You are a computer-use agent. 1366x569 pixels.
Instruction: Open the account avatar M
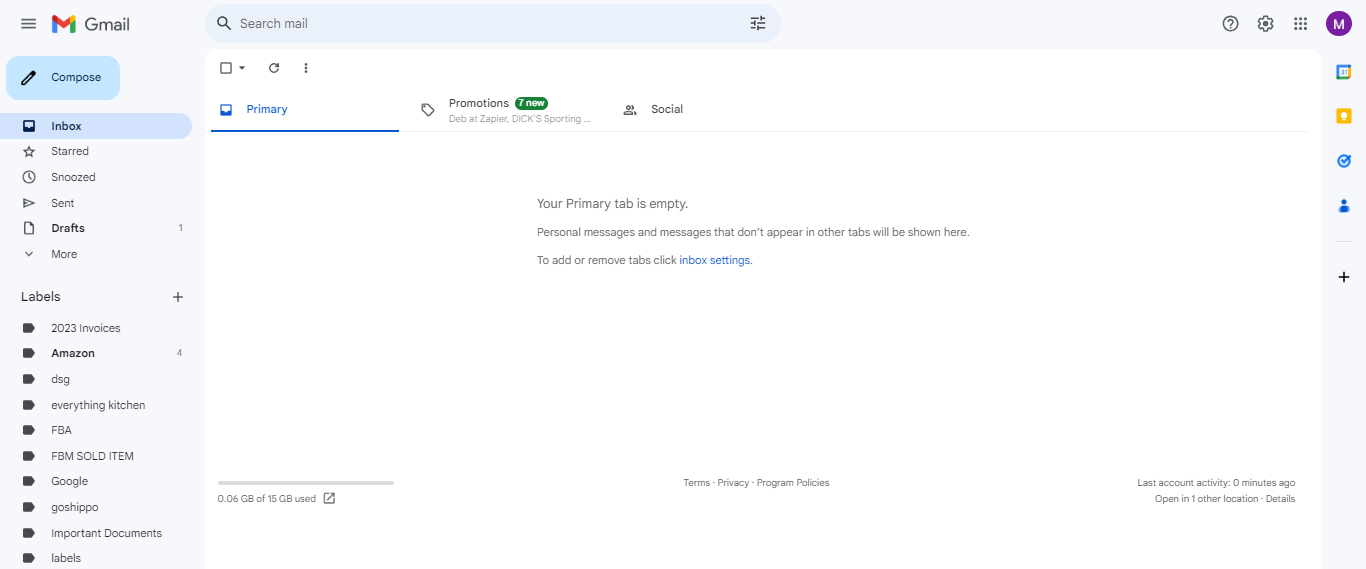tap(1339, 24)
